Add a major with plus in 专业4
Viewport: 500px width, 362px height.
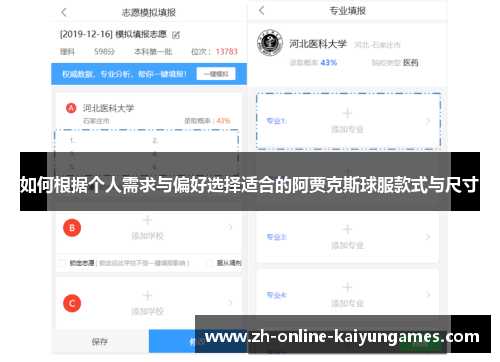pyautogui.click(x=347, y=287)
